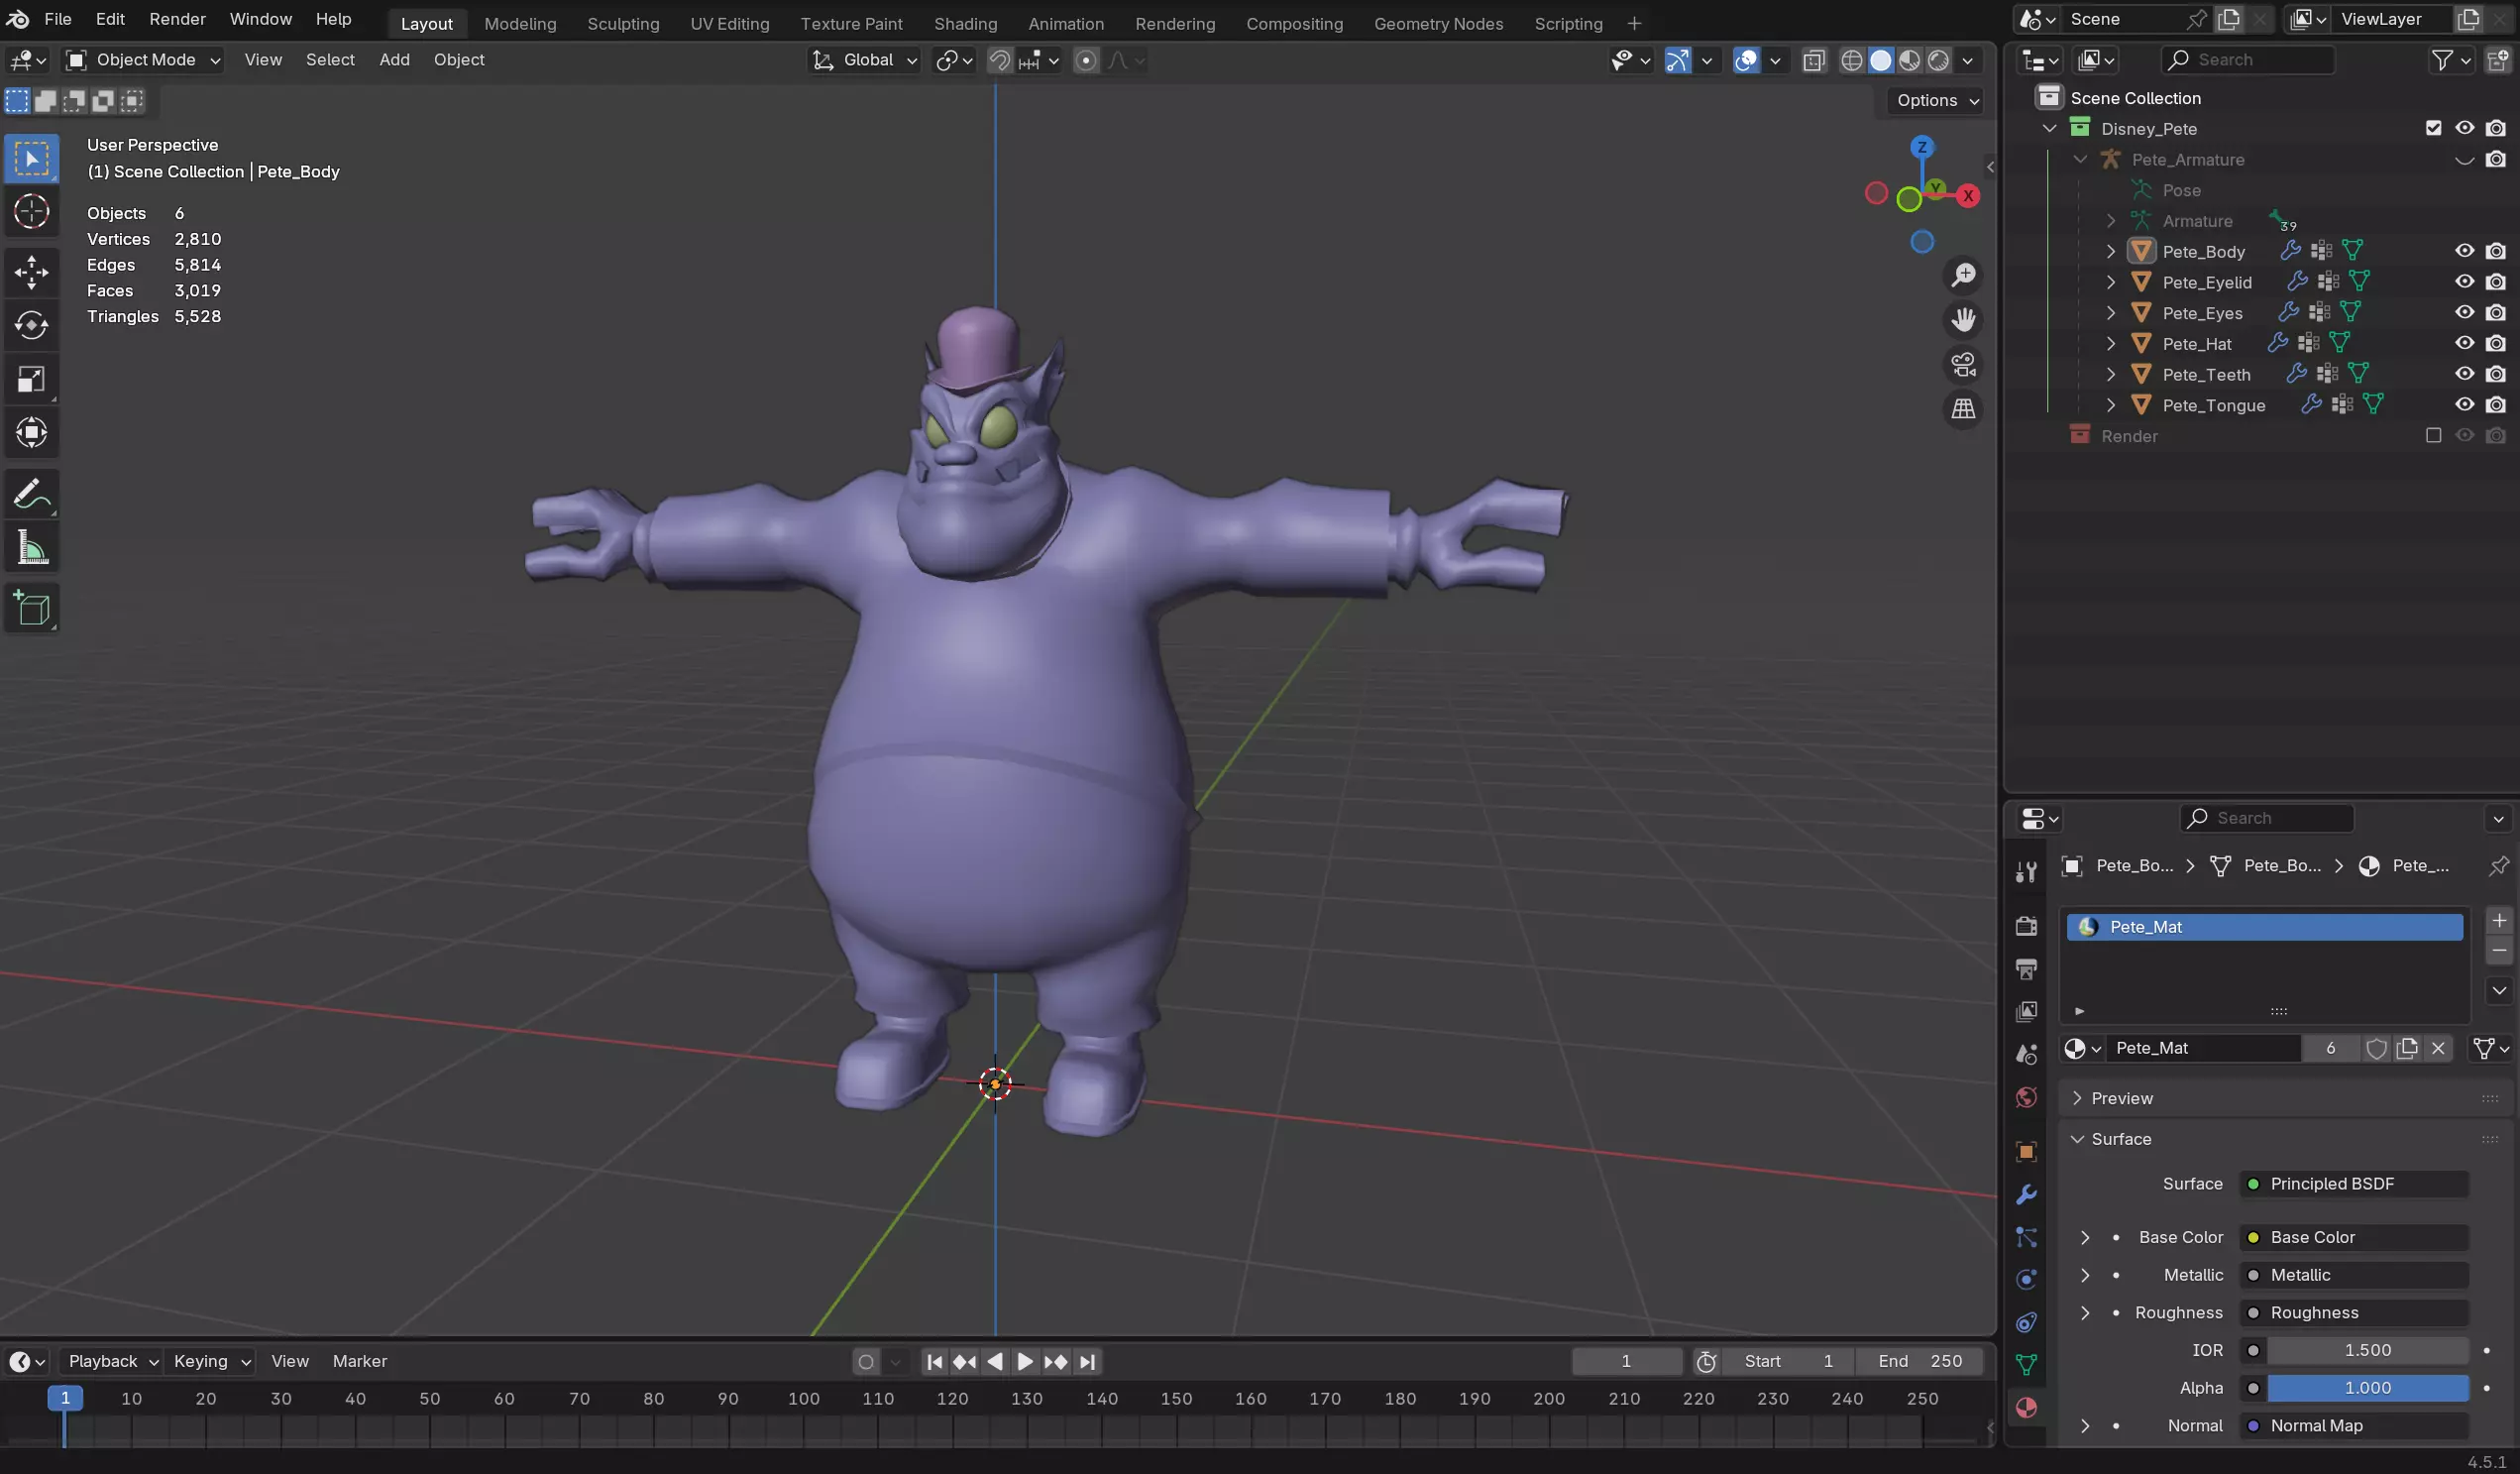2520x1474 pixels.
Task: Activate the Annotate tool
Action: click(x=31, y=494)
